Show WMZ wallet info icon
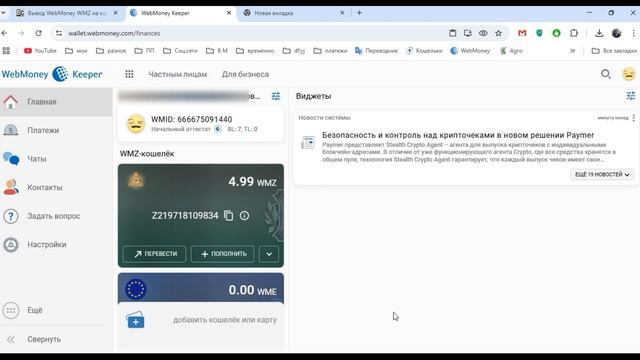Image resolution: width=640 pixels, height=360 pixels. [x=244, y=216]
